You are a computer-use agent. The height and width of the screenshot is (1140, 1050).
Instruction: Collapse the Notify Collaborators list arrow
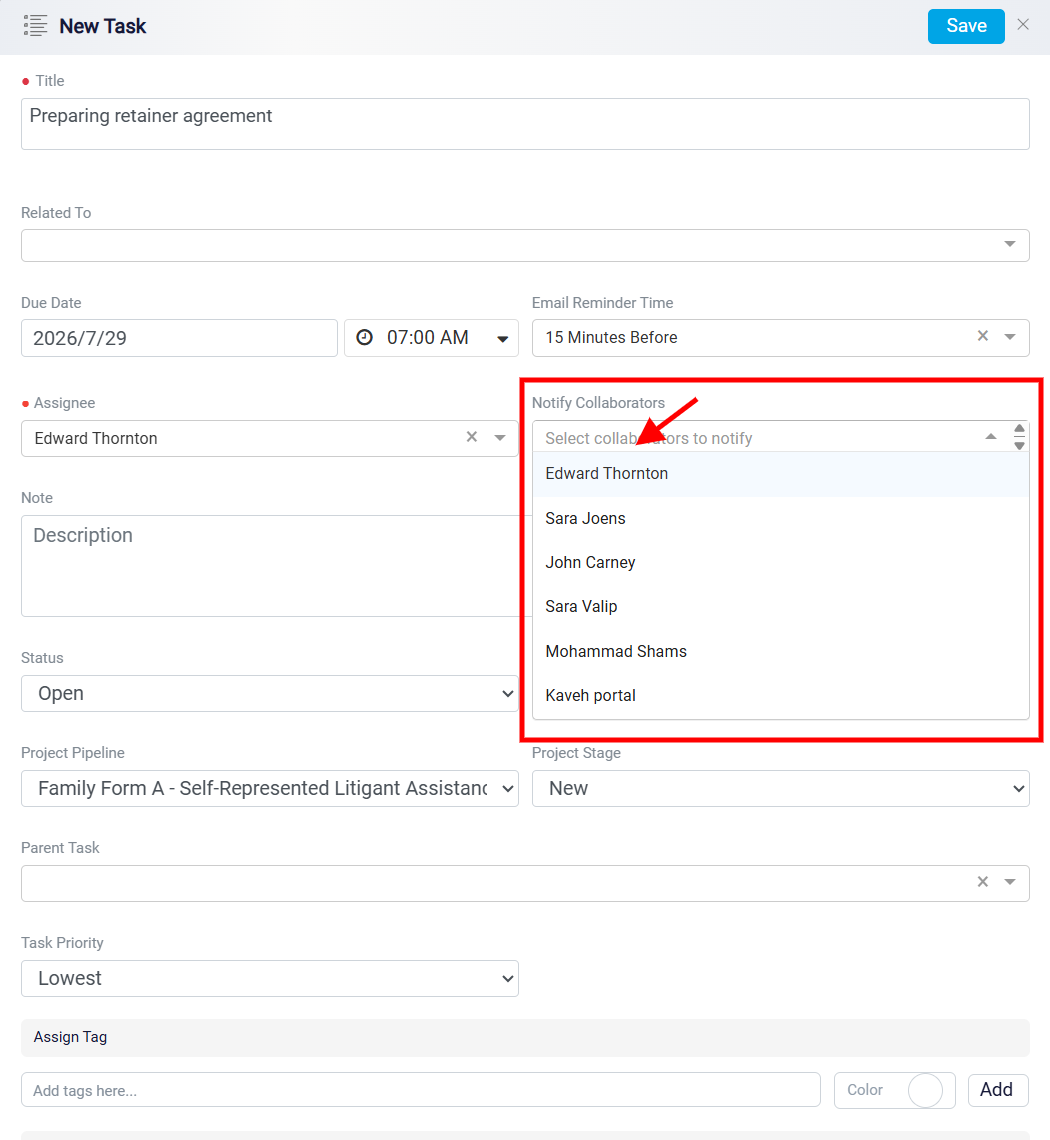point(990,437)
